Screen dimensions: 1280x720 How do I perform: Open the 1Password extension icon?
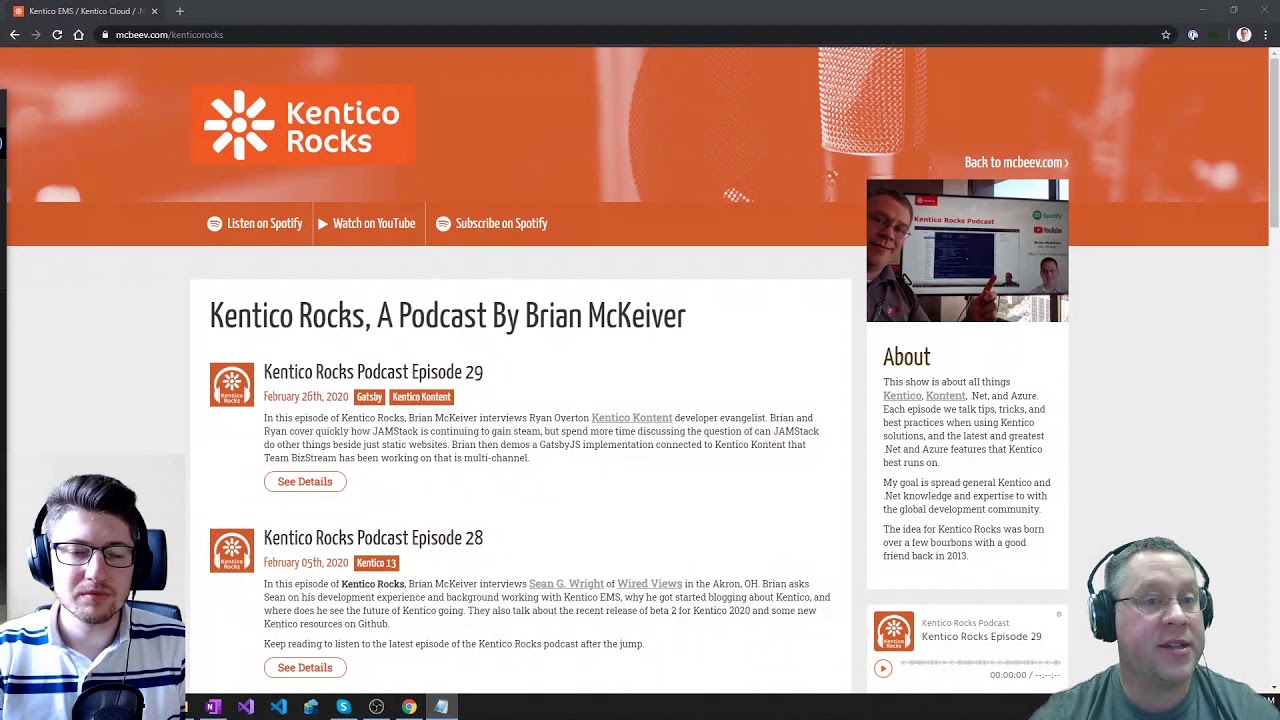pos(1192,35)
